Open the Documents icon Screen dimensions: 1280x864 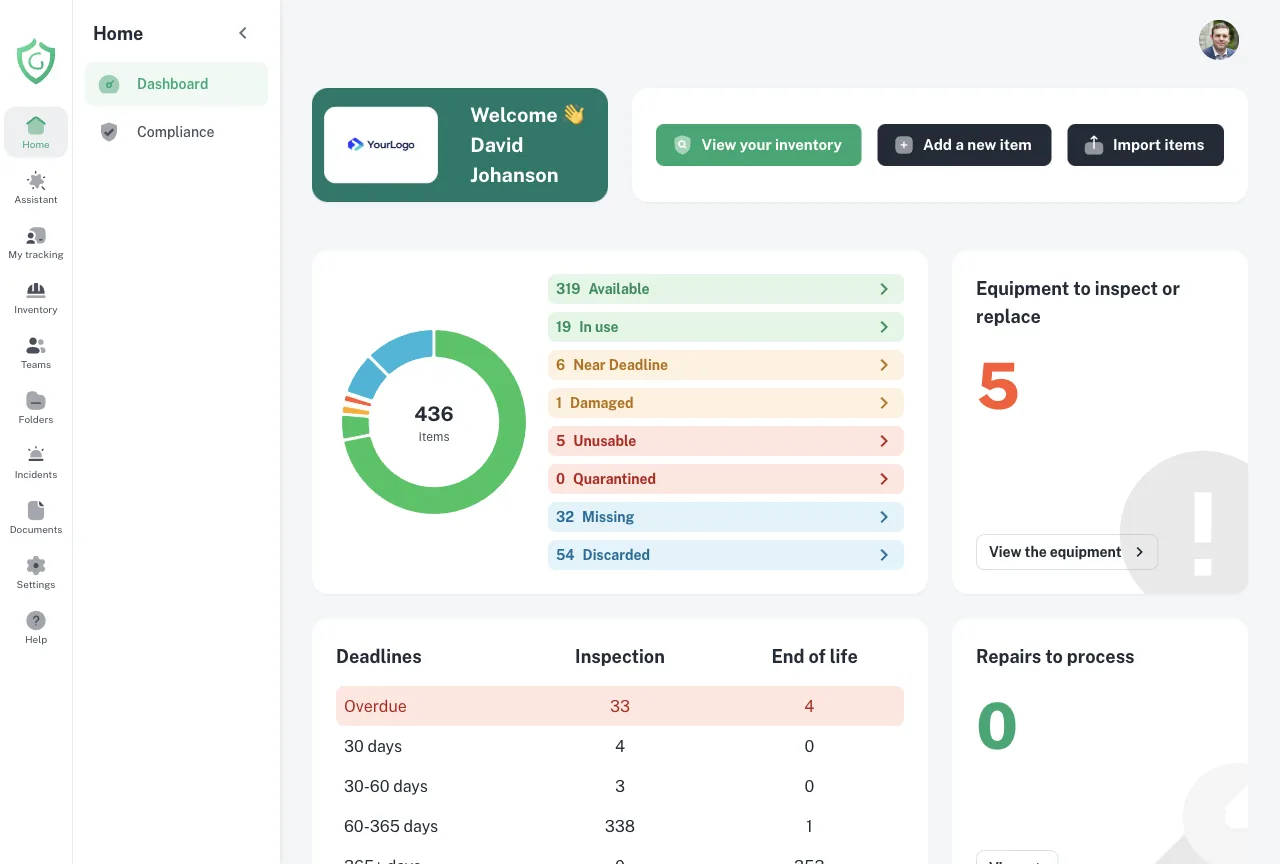36,510
